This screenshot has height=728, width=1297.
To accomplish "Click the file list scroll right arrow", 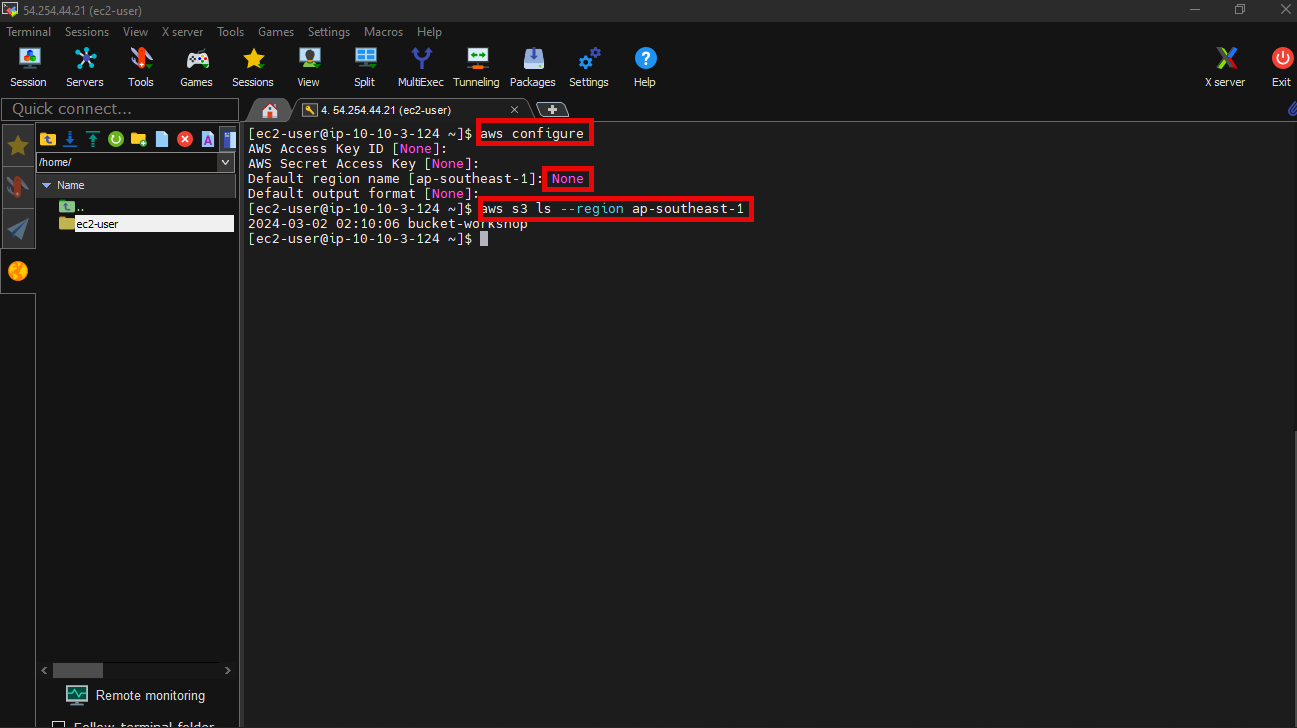I will point(228,670).
